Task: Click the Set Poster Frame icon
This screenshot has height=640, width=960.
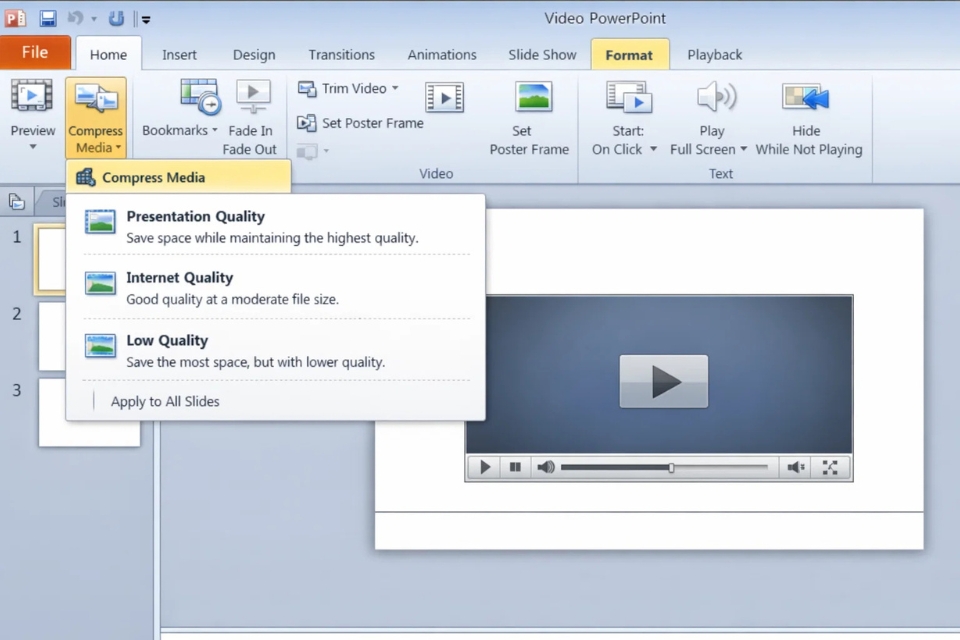Action: point(307,122)
